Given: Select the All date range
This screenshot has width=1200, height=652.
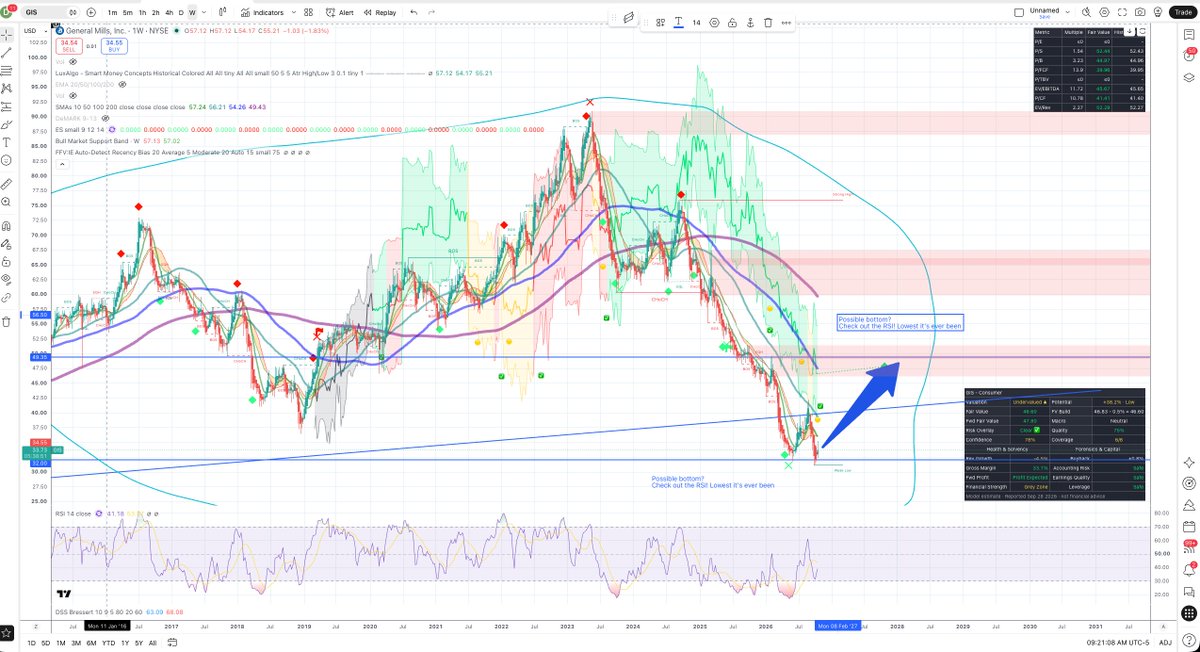Looking at the screenshot, I should coord(152,643).
